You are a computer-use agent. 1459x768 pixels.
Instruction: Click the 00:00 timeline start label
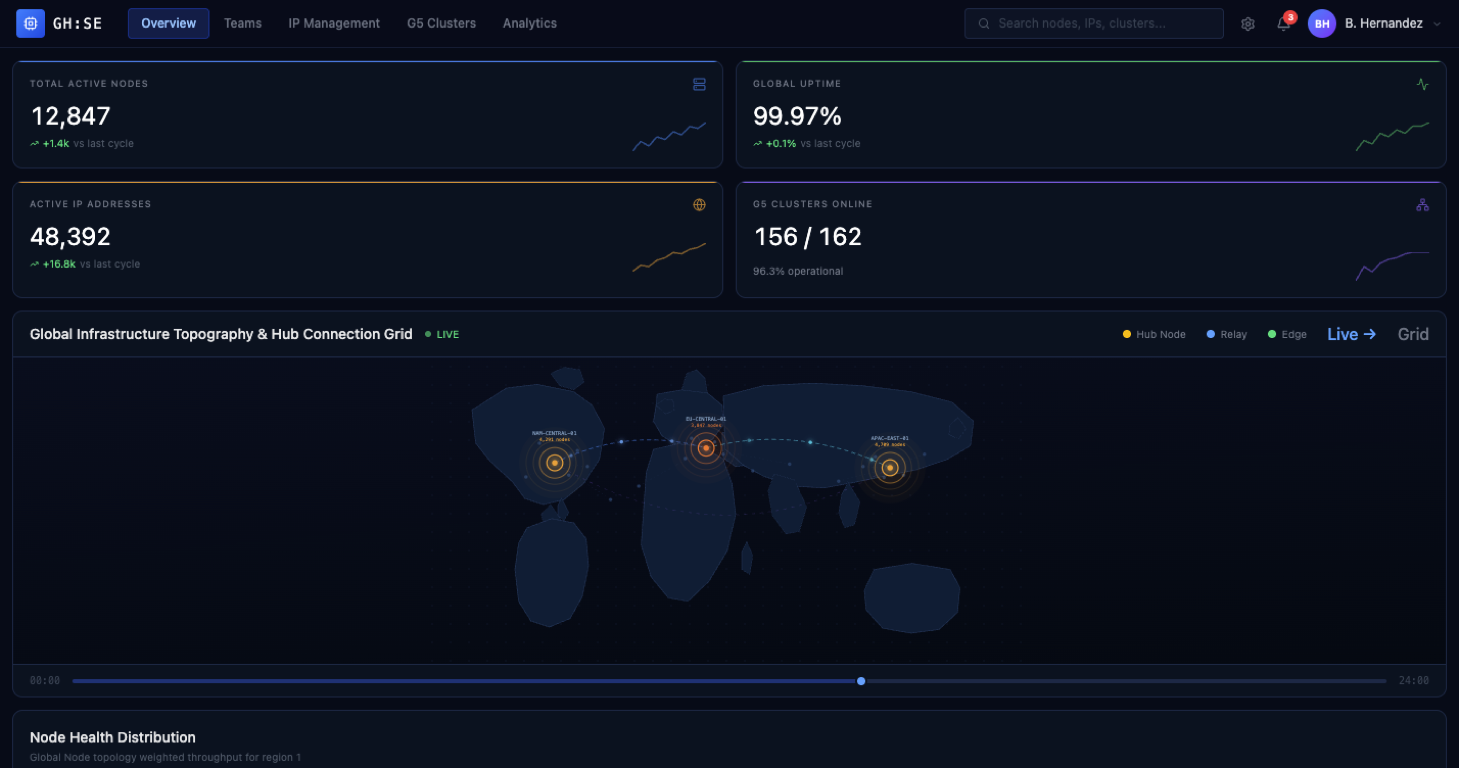(45, 681)
